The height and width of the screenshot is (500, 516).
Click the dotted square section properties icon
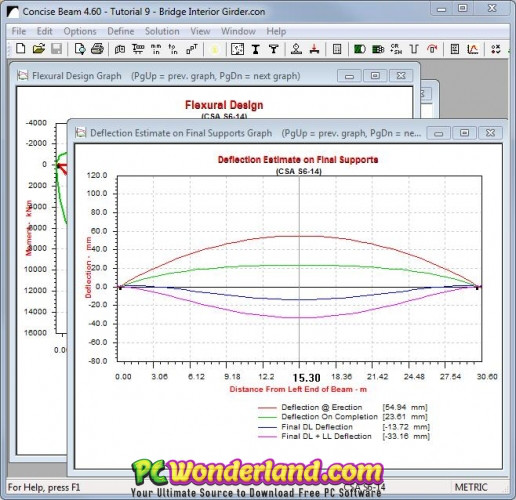237,49
